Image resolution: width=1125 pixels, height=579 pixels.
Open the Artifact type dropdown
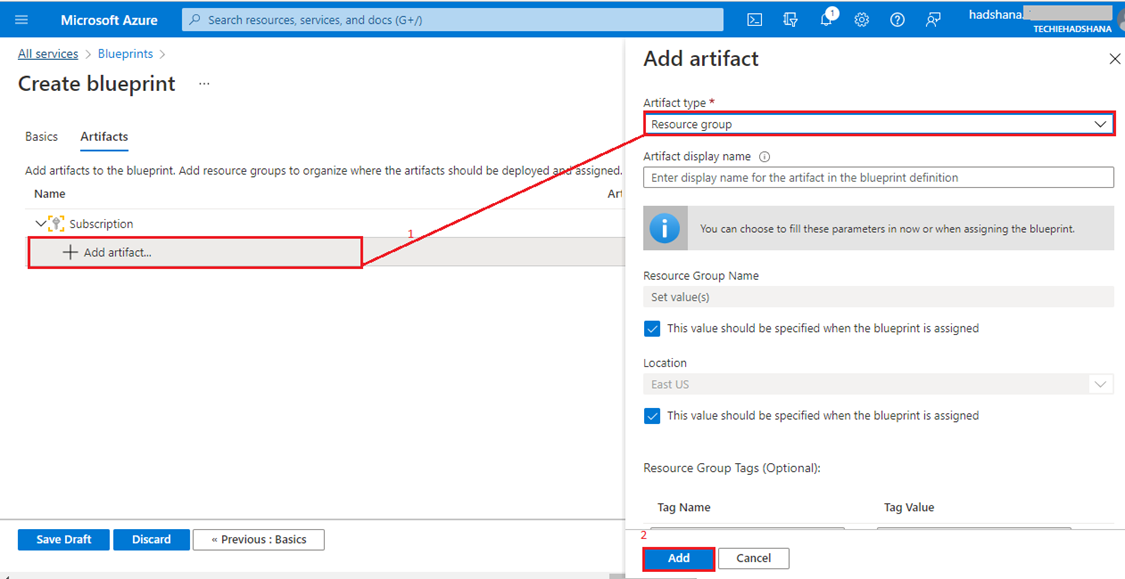(x=878, y=124)
